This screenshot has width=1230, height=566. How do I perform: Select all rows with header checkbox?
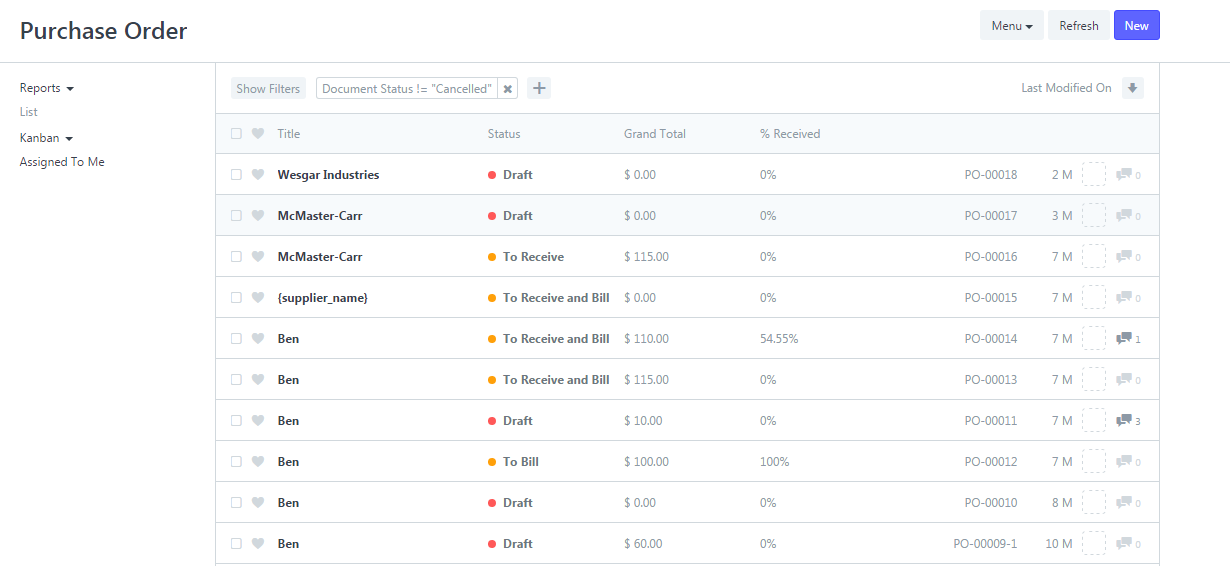click(236, 133)
